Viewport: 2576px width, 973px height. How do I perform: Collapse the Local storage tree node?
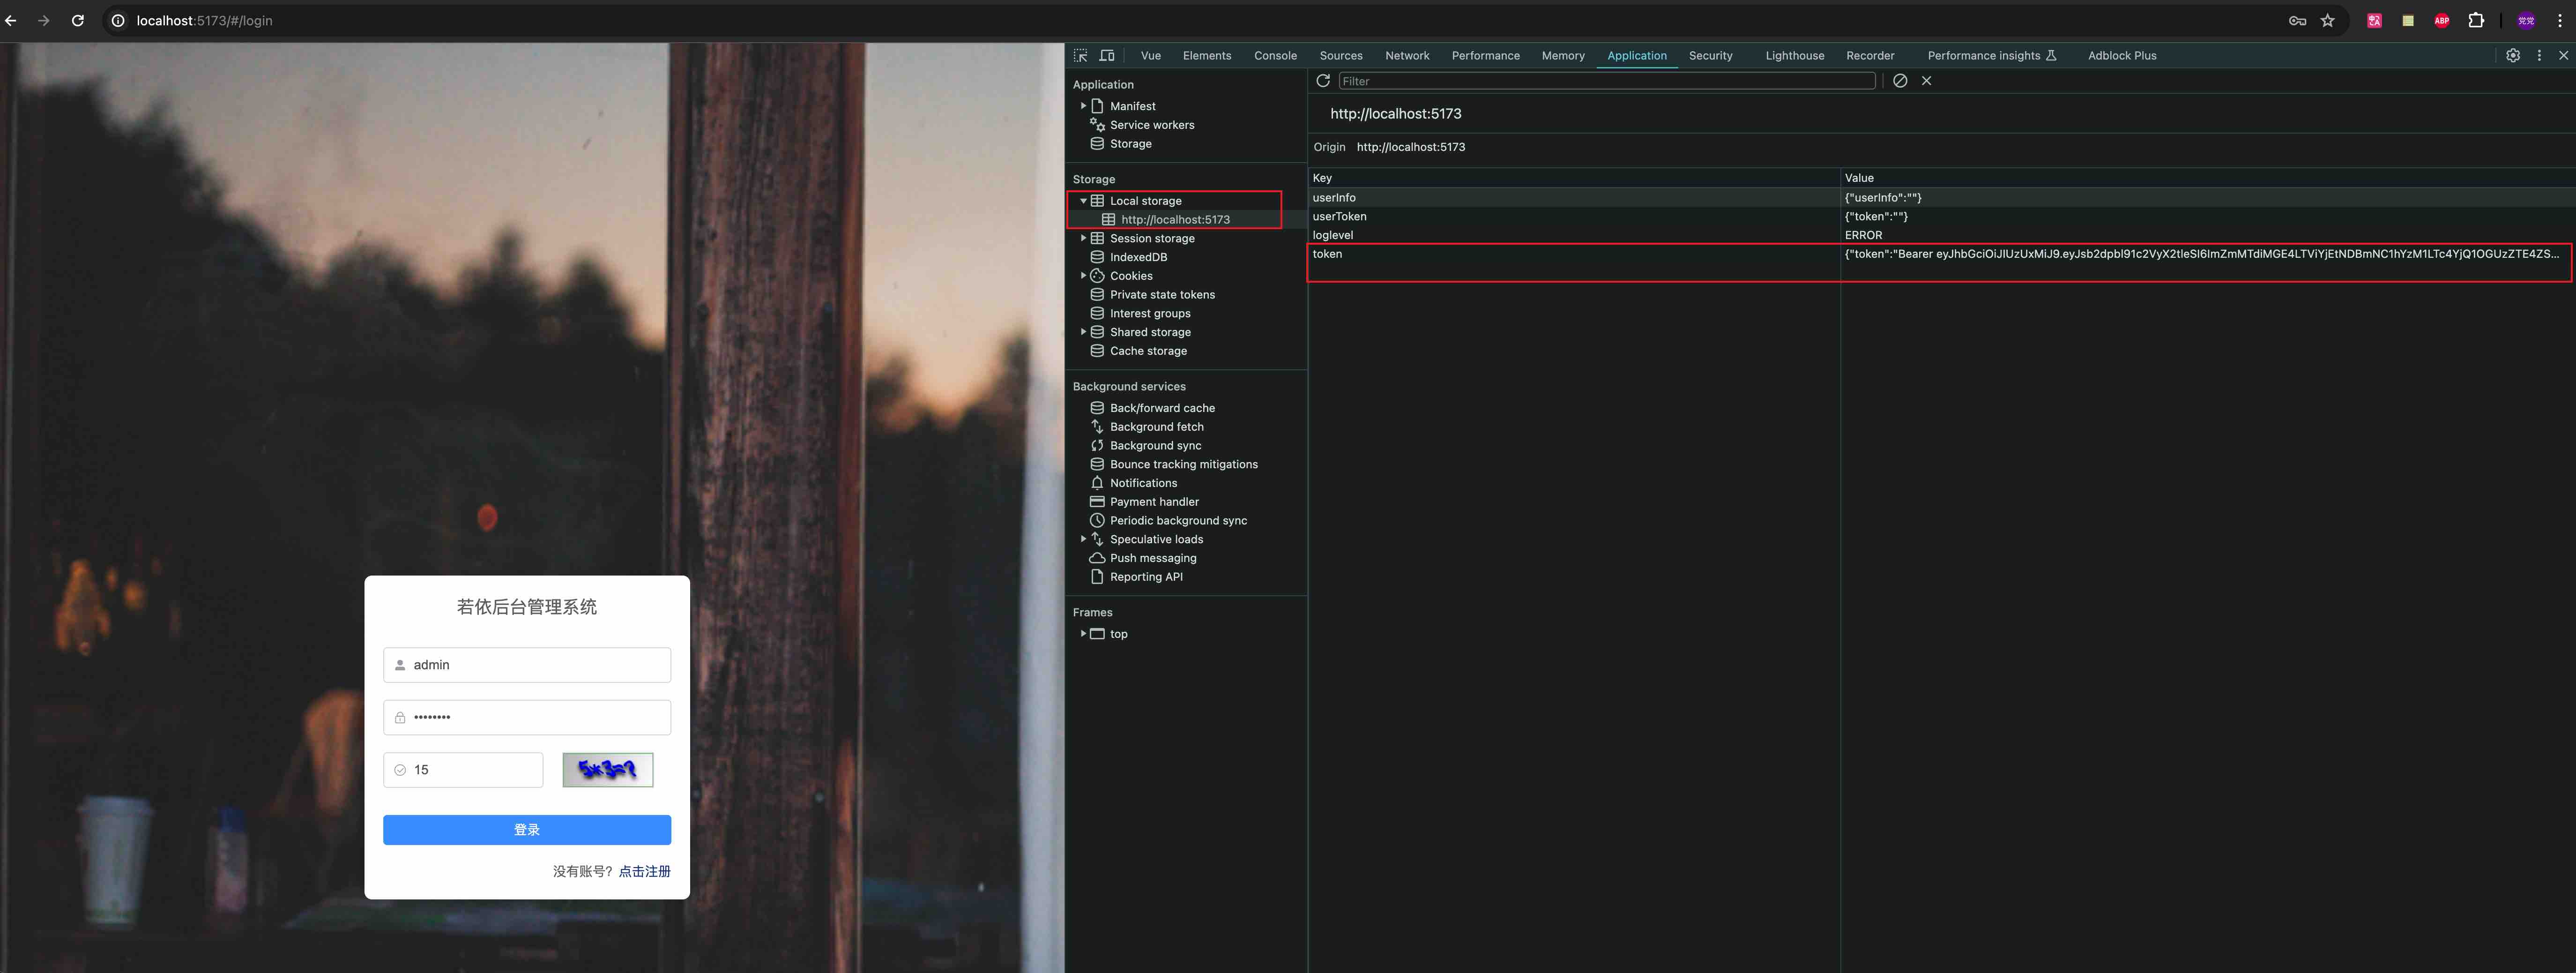coord(1083,201)
